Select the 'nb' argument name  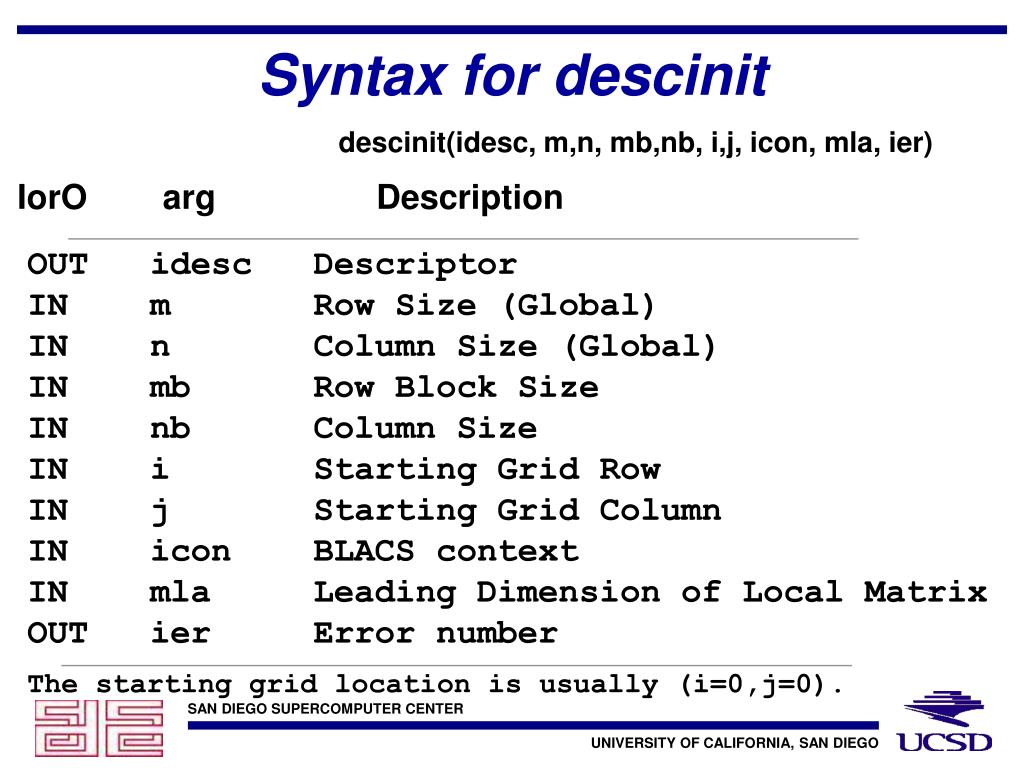[170, 428]
